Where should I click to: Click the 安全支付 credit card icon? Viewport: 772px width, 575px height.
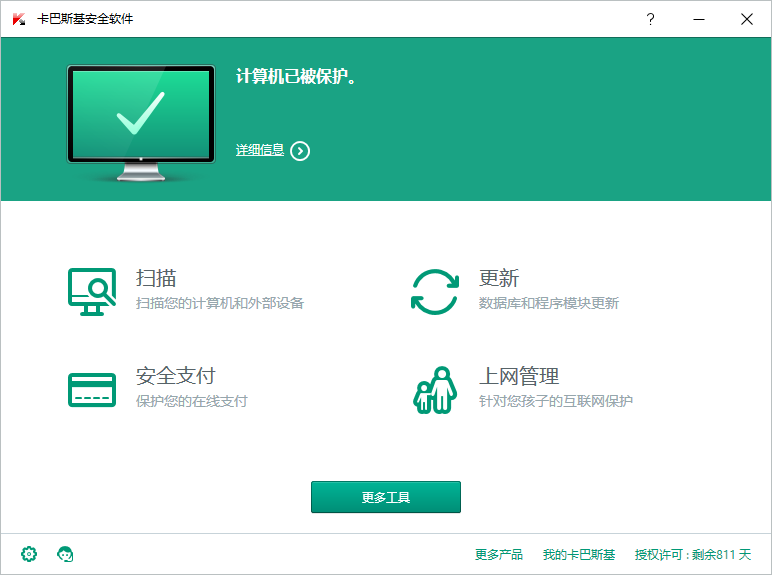click(92, 390)
